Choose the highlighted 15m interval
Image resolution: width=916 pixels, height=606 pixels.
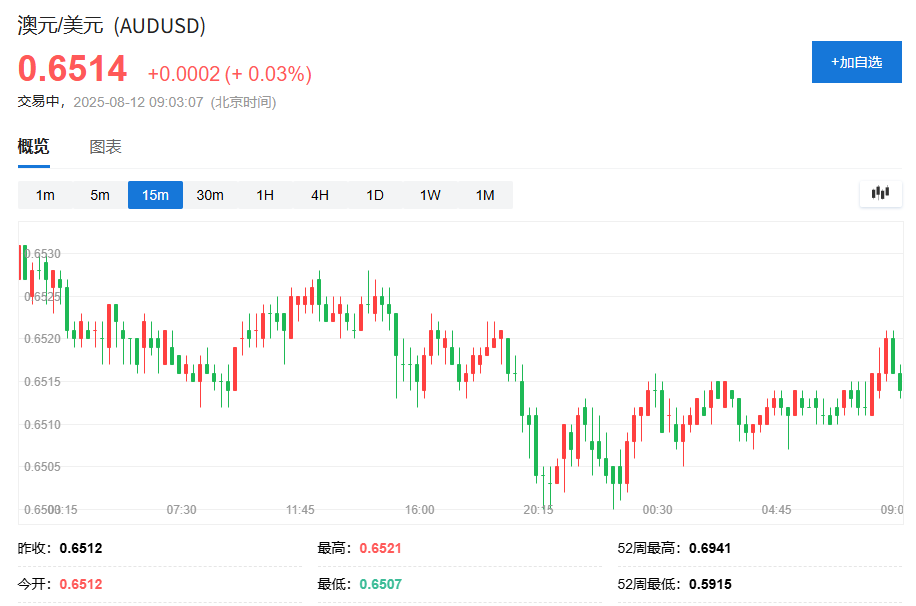[155, 195]
